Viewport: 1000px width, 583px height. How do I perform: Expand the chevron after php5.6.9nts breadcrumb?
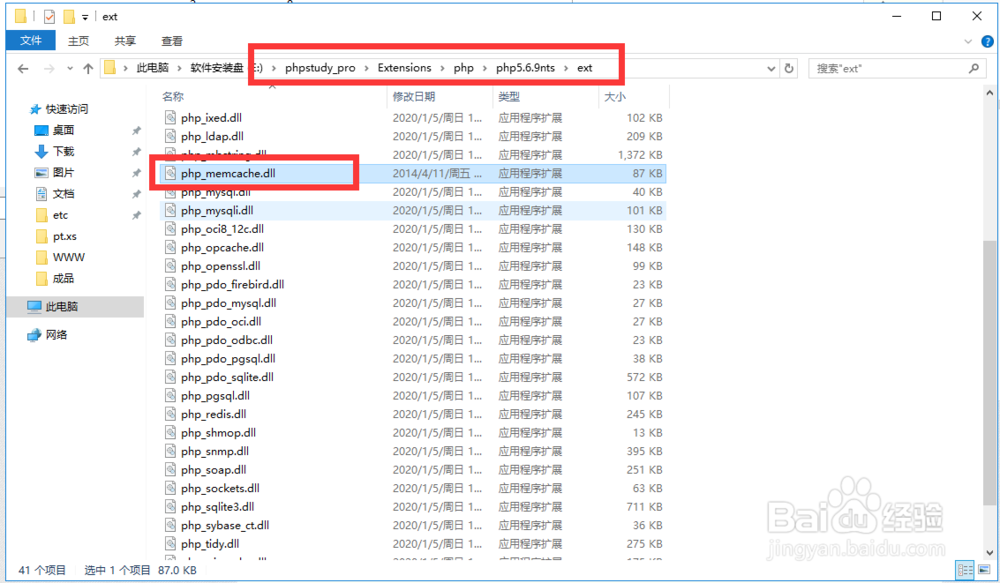(566, 68)
